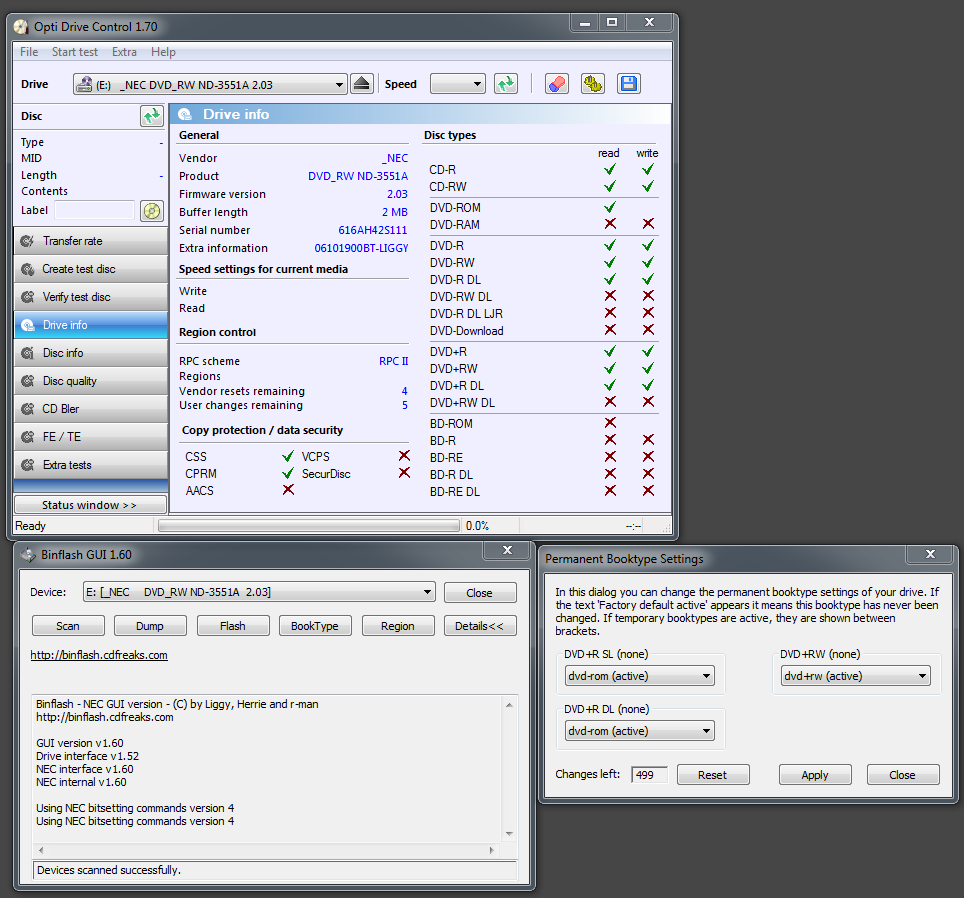Image resolution: width=964 pixels, height=898 pixels.
Task: Expand the Drive selection dropdown
Action: point(339,85)
